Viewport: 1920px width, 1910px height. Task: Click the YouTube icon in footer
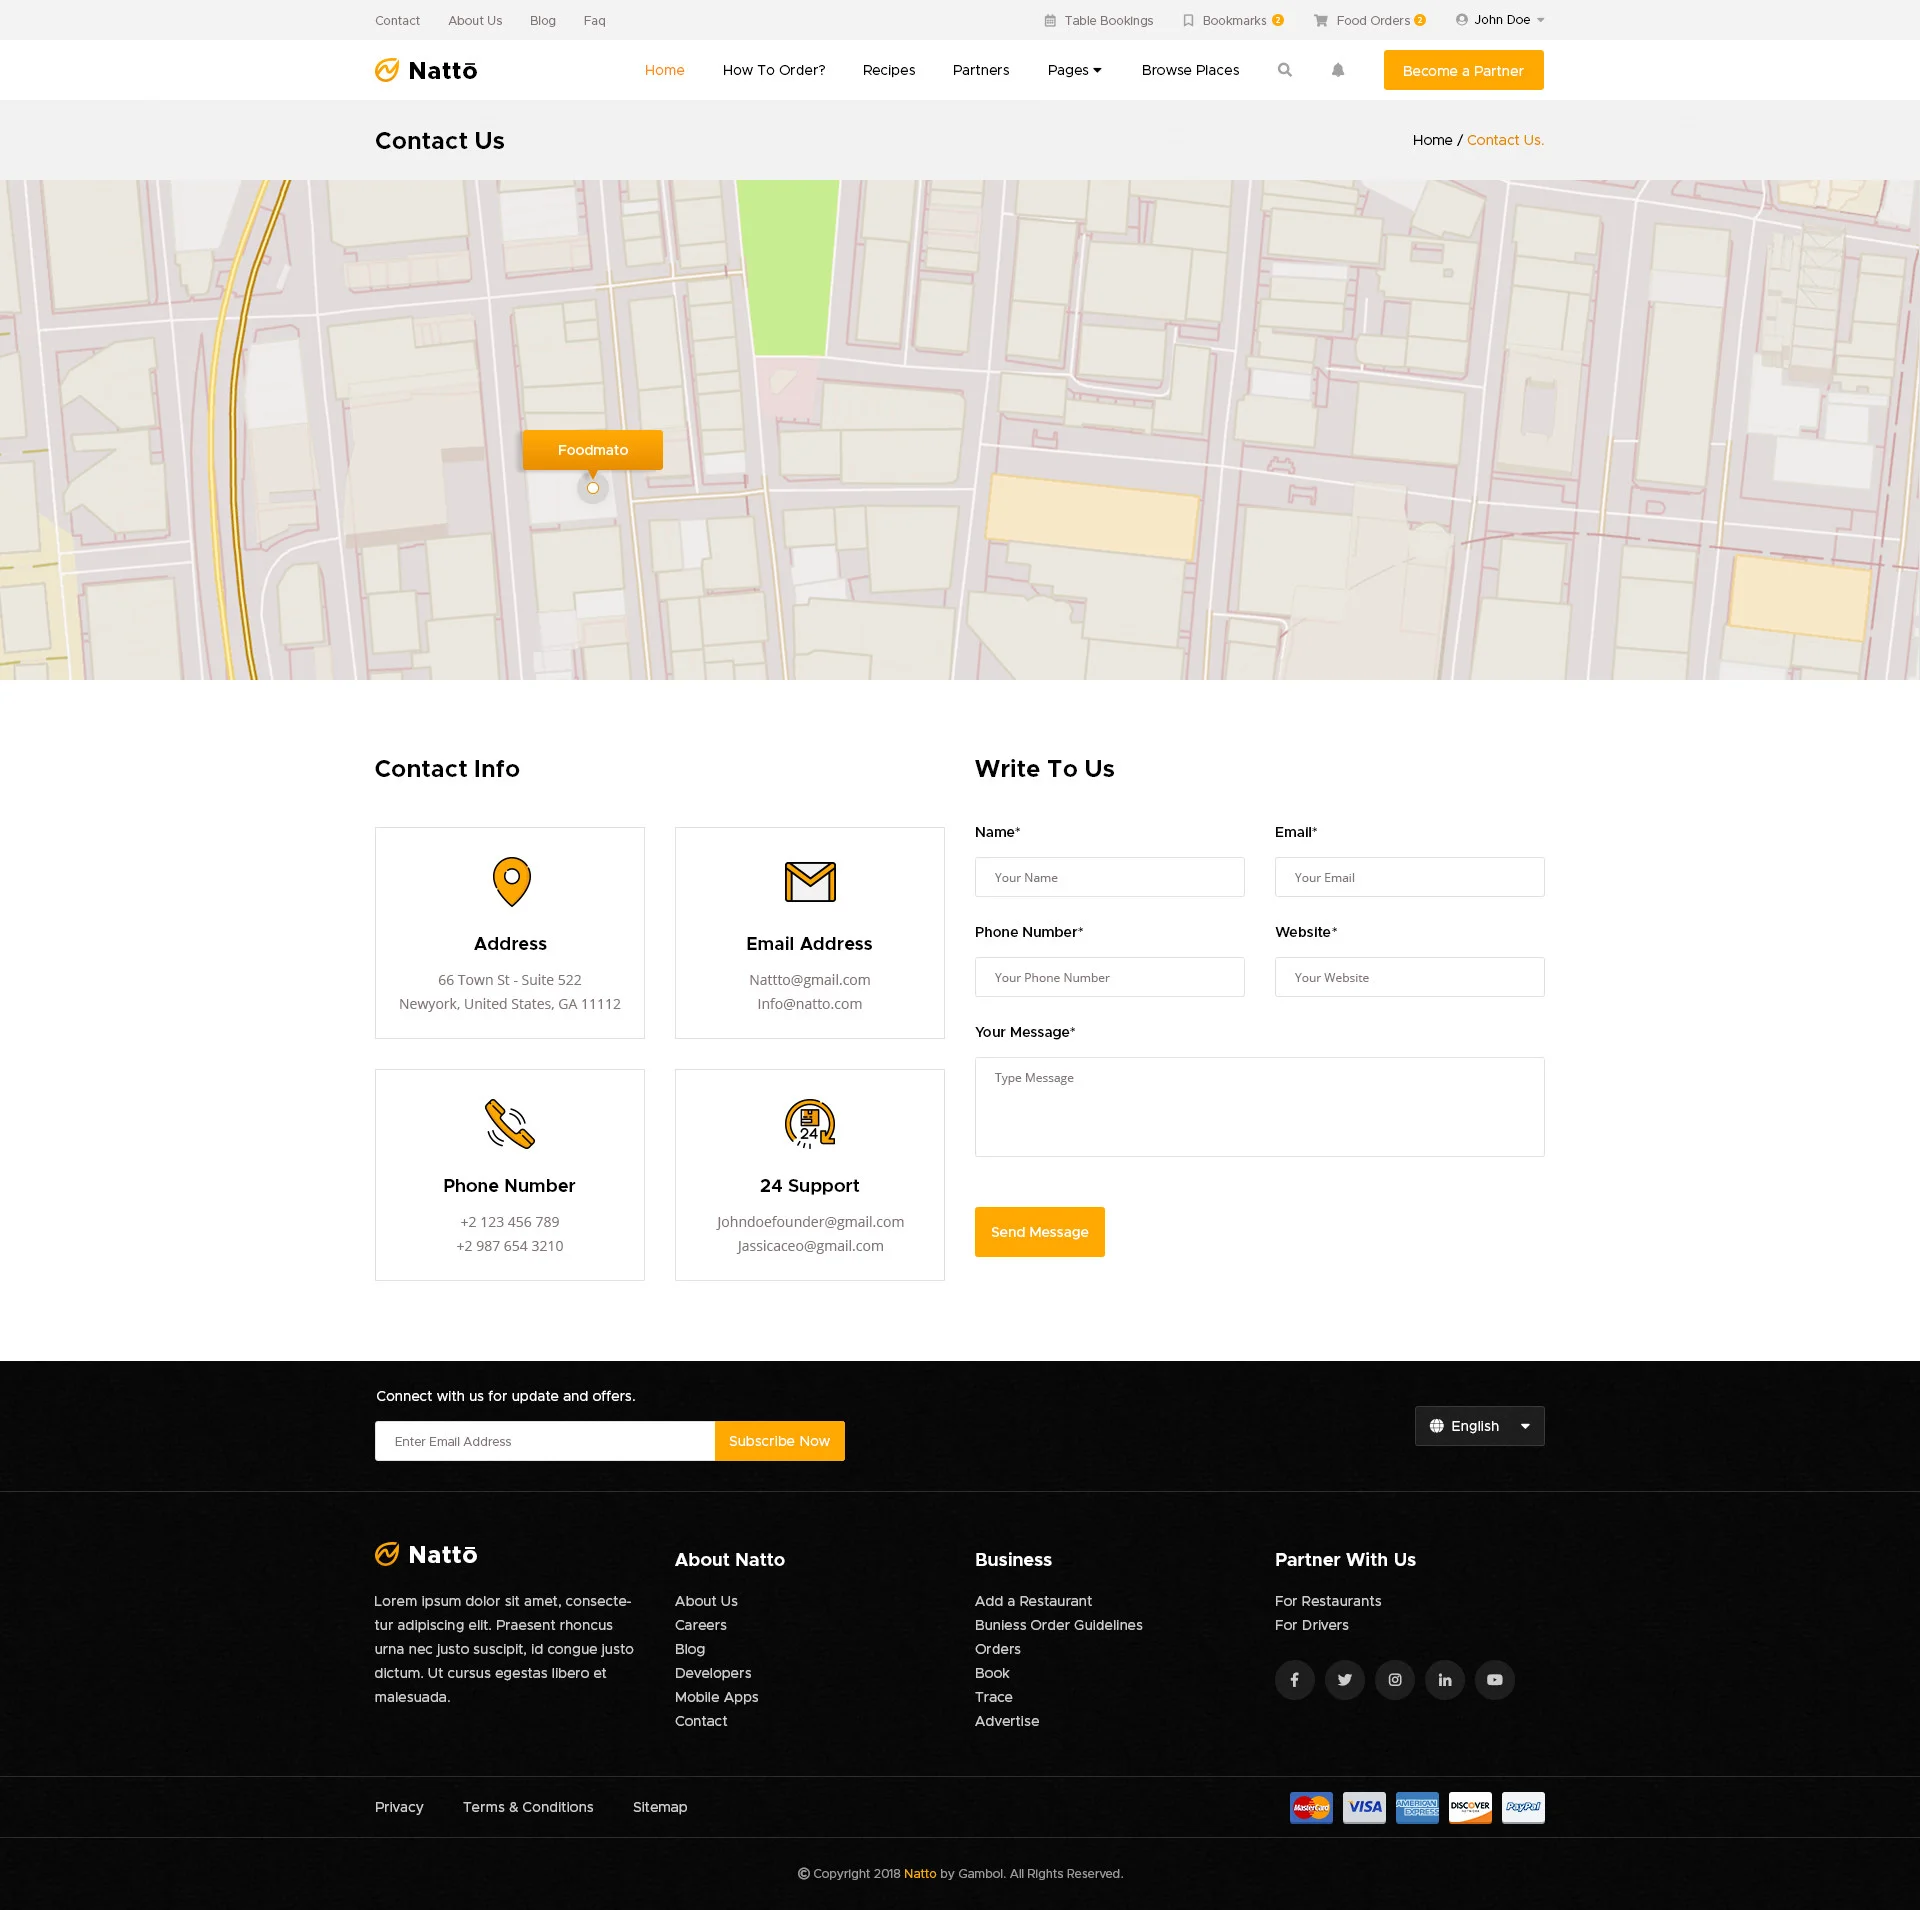pyautogui.click(x=1494, y=1680)
